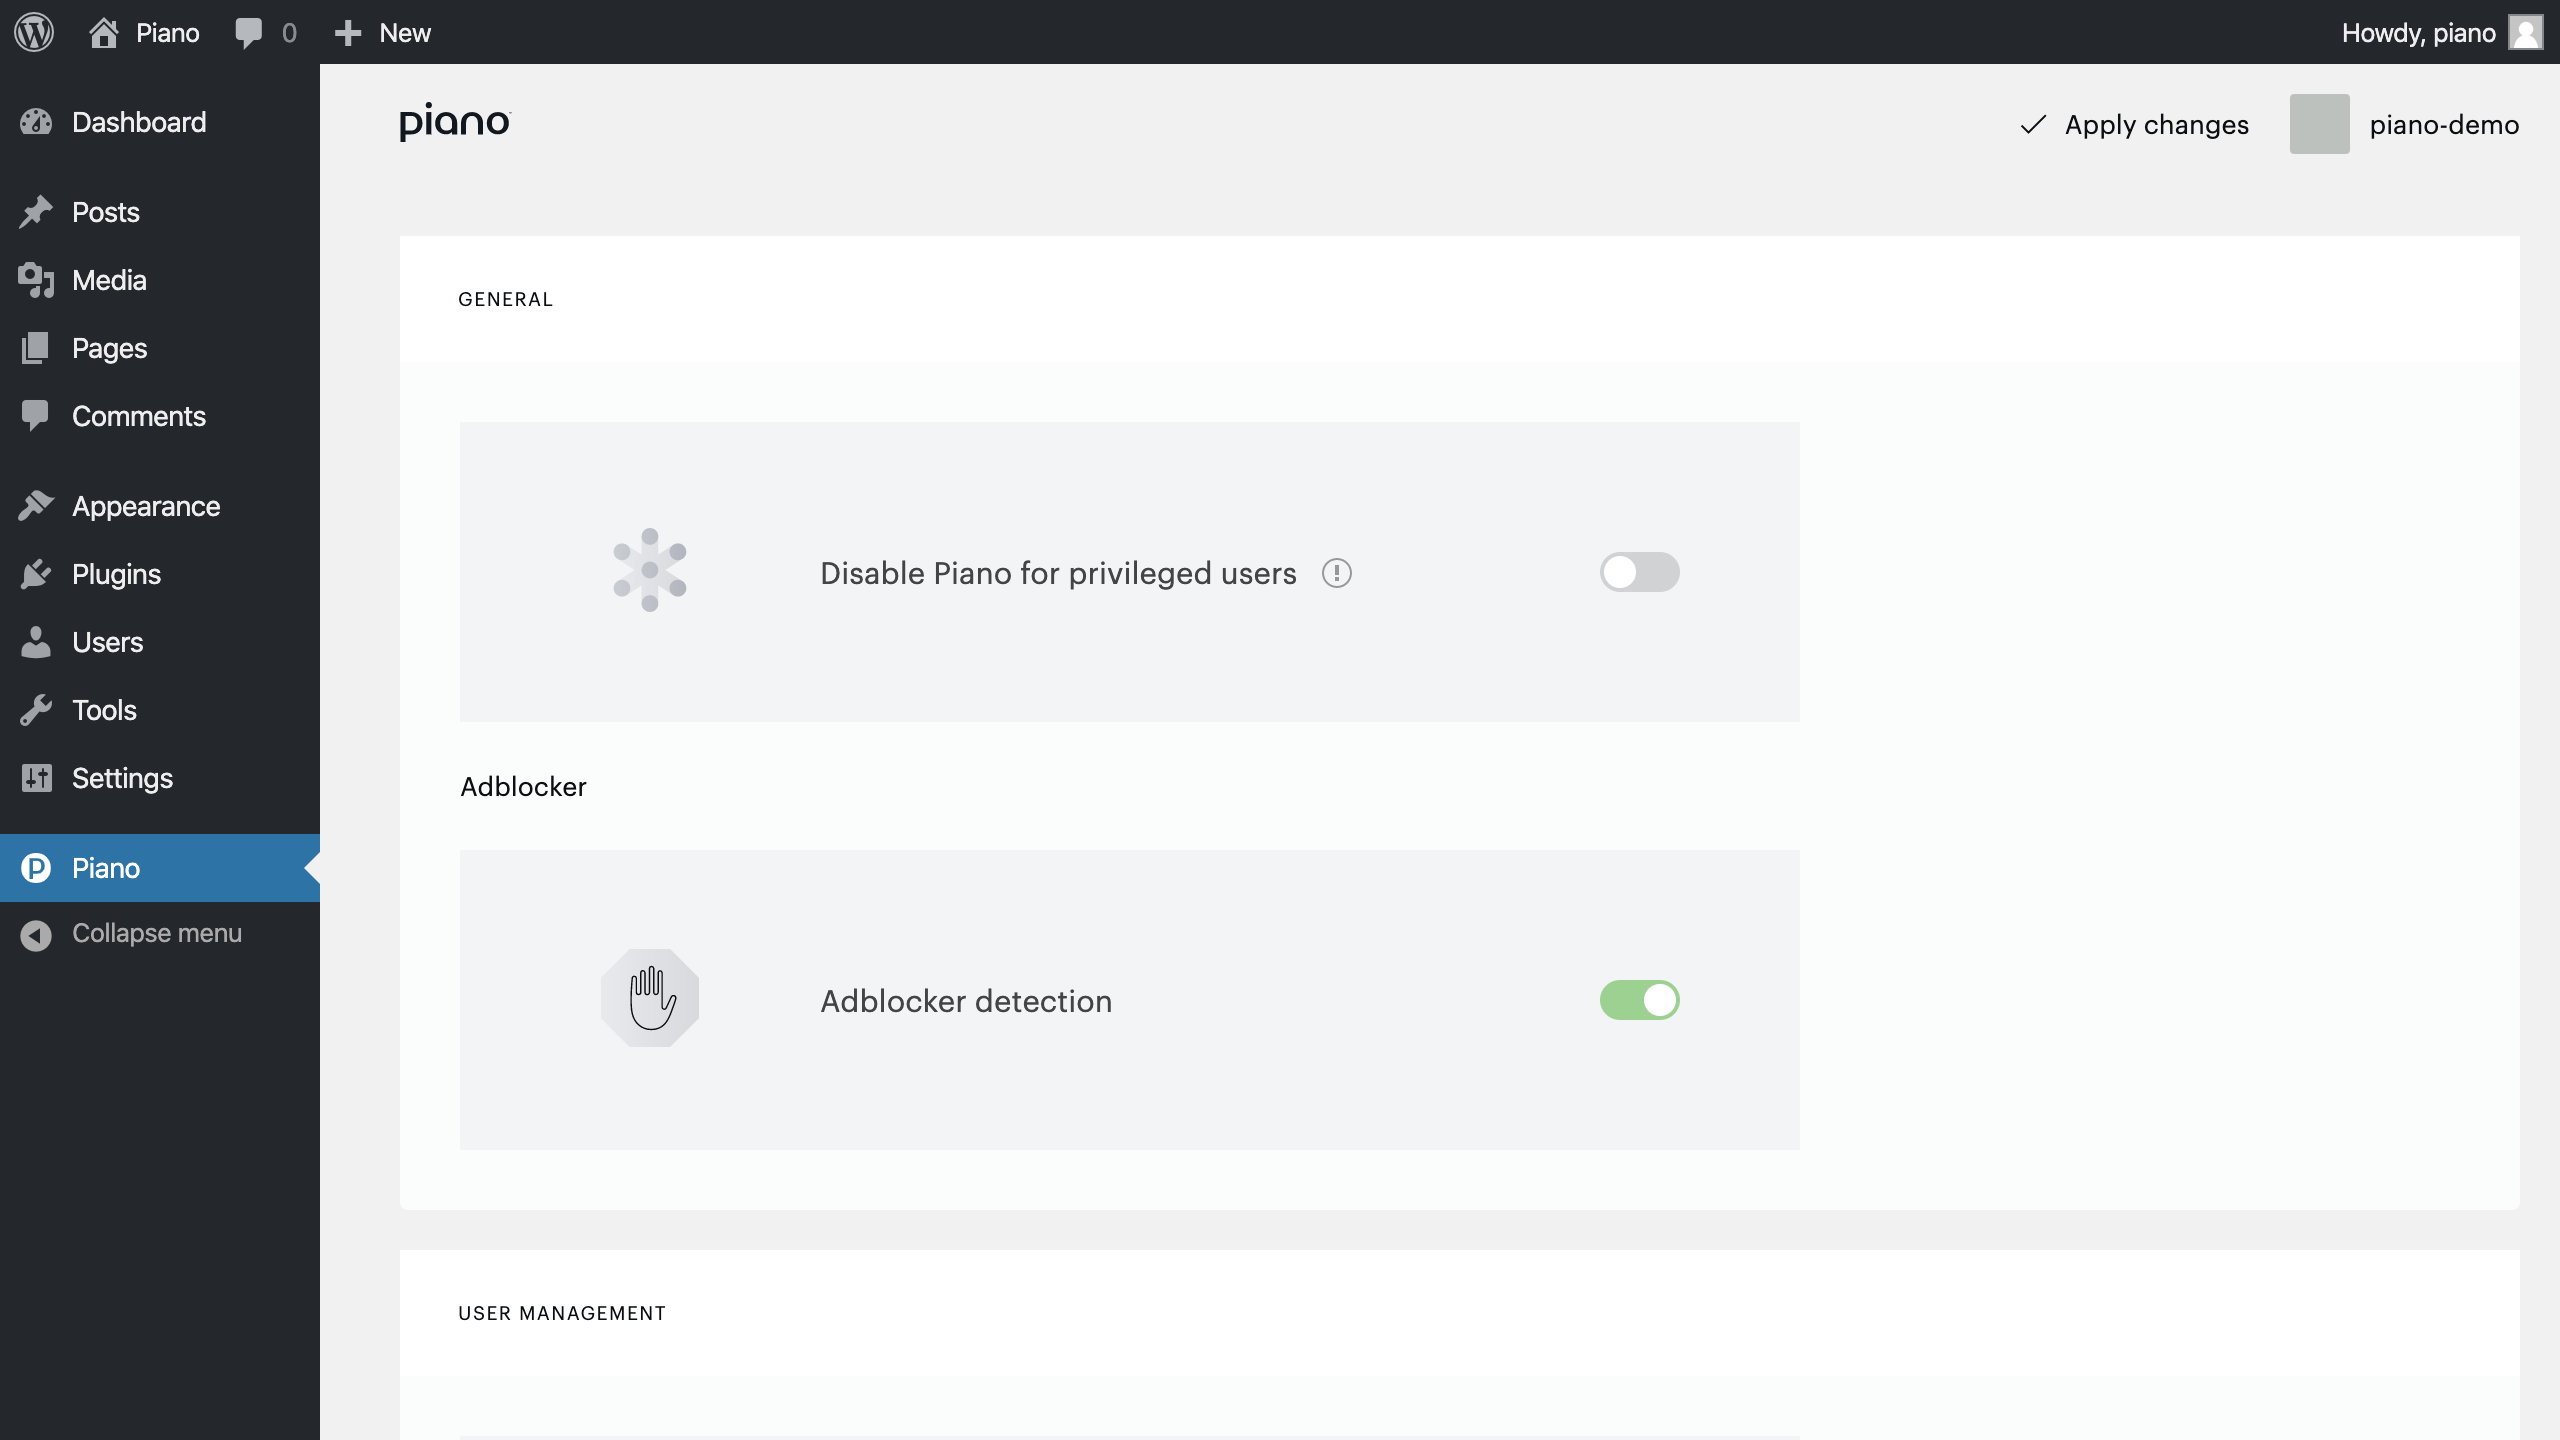Click the piano-demo avatar square
This screenshot has height=1440, width=2560.
point(2319,124)
